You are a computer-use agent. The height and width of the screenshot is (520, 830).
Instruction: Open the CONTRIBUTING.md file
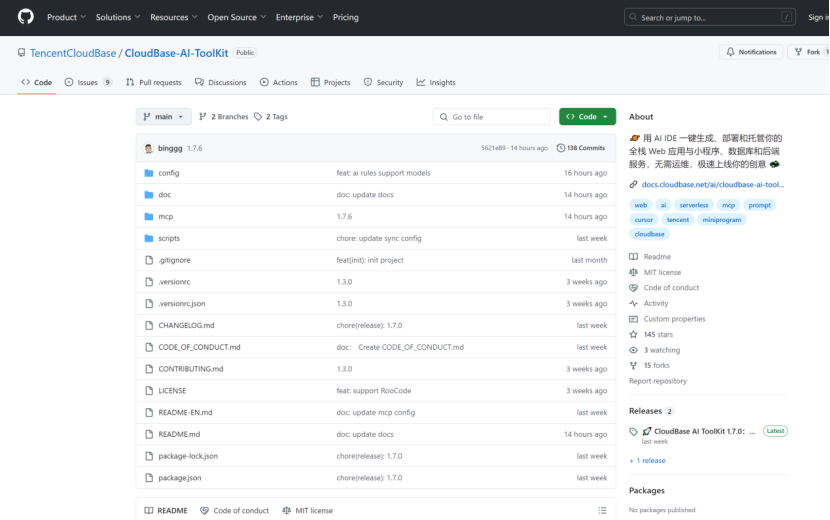191,369
